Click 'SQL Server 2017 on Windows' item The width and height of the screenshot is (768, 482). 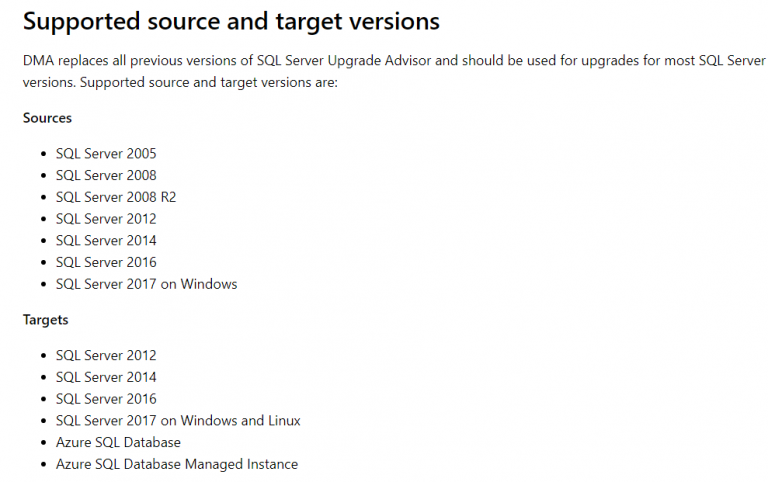(146, 284)
